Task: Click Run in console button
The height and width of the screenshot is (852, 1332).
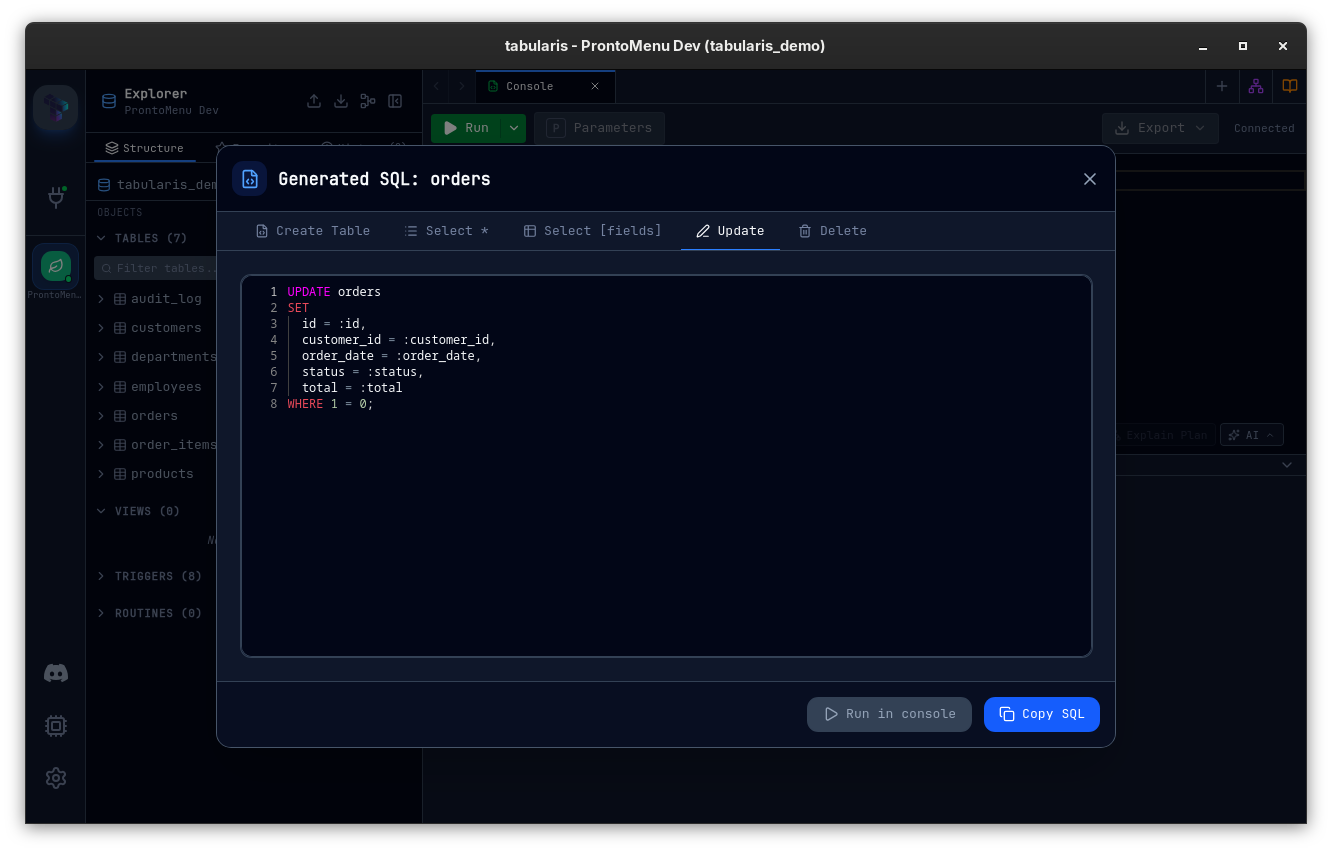Action: click(889, 714)
